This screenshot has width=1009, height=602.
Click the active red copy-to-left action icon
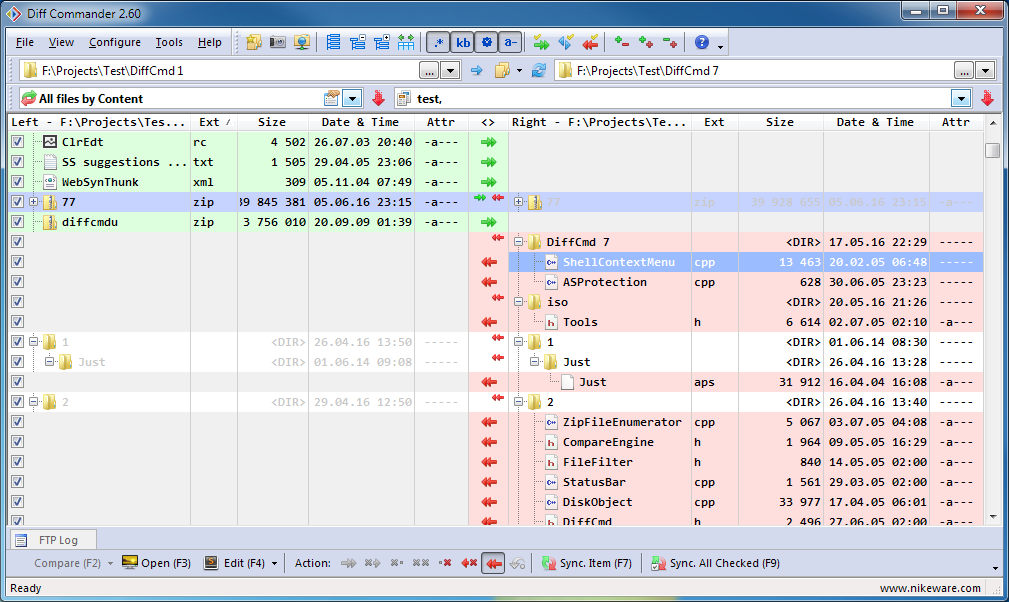(x=492, y=563)
